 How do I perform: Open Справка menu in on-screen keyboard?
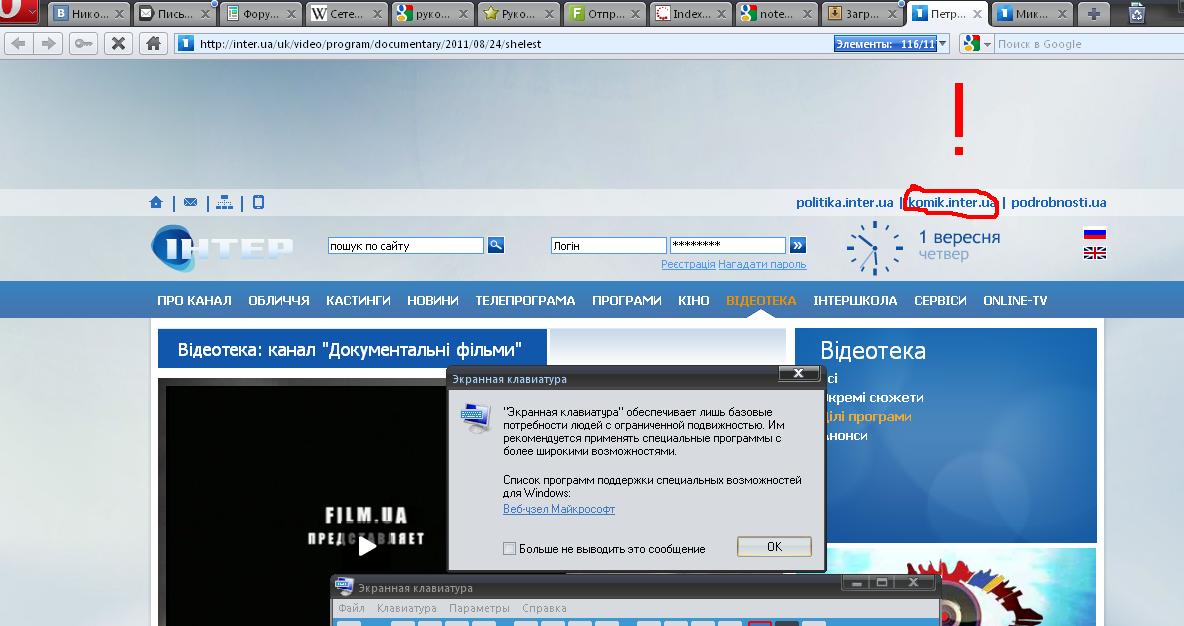pyautogui.click(x=544, y=608)
